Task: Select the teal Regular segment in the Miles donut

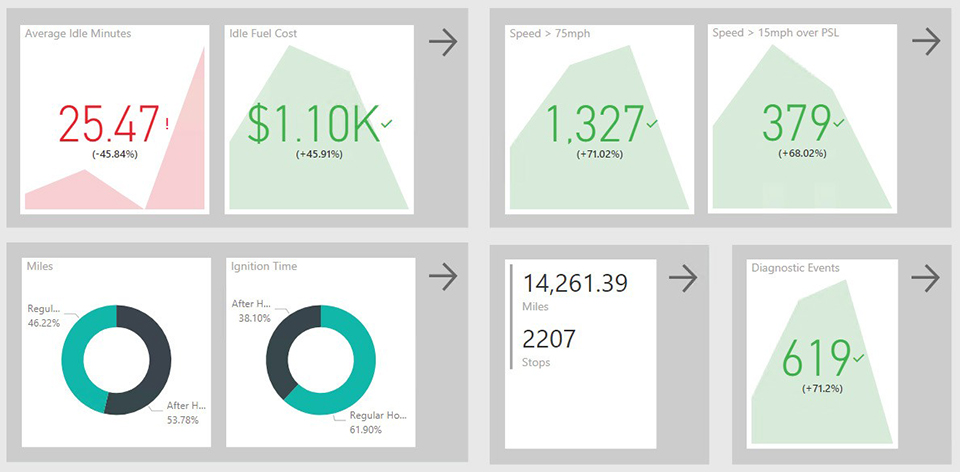Action: pos(73,358)
